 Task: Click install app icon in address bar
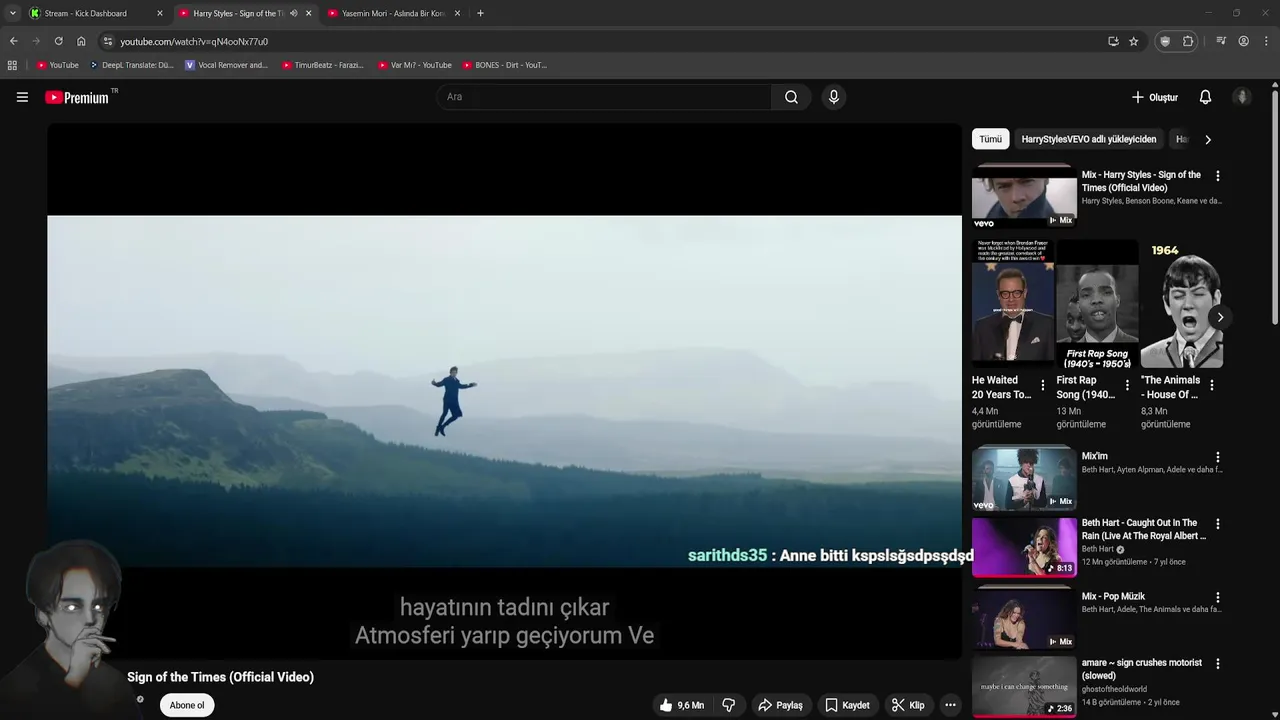pyautogui.click(x=1113, y=41)
